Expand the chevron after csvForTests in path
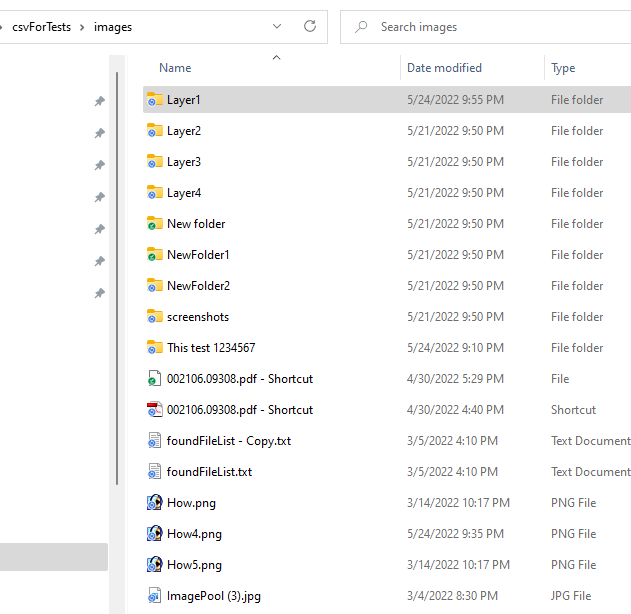The height and width of the screenshot is (614, 631). pos(82,27)
